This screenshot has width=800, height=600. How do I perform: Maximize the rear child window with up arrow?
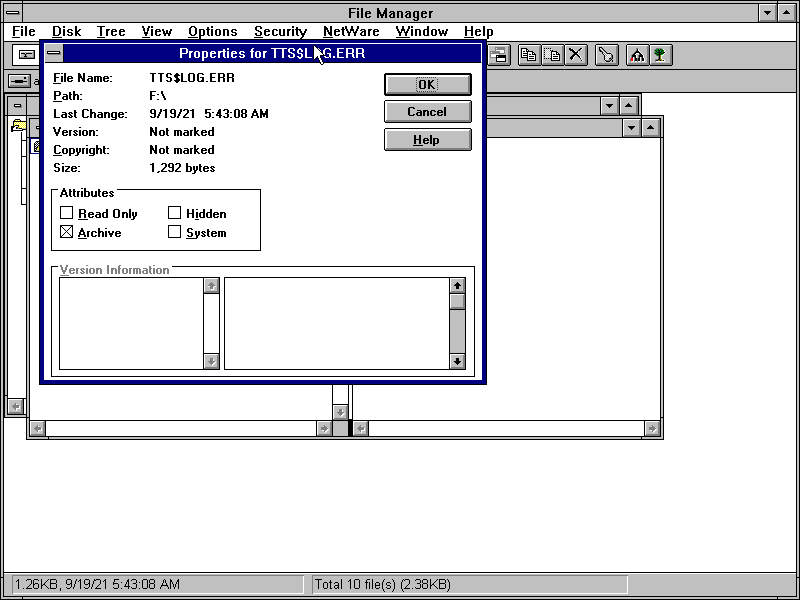tap(629, 106)
